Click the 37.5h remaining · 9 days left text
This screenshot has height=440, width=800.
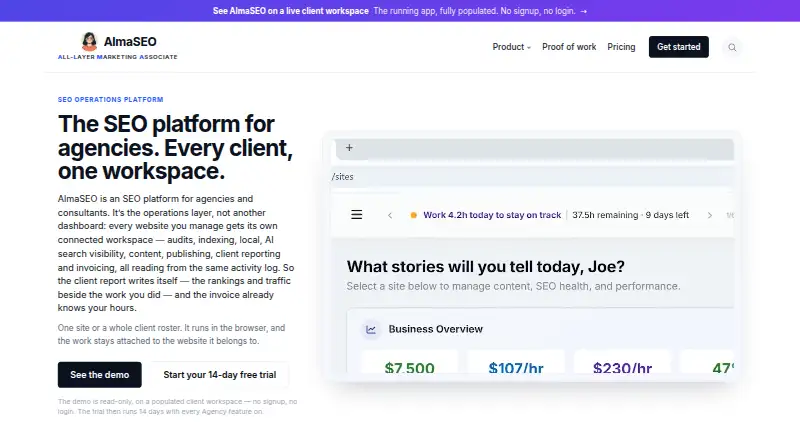(630, 215)
